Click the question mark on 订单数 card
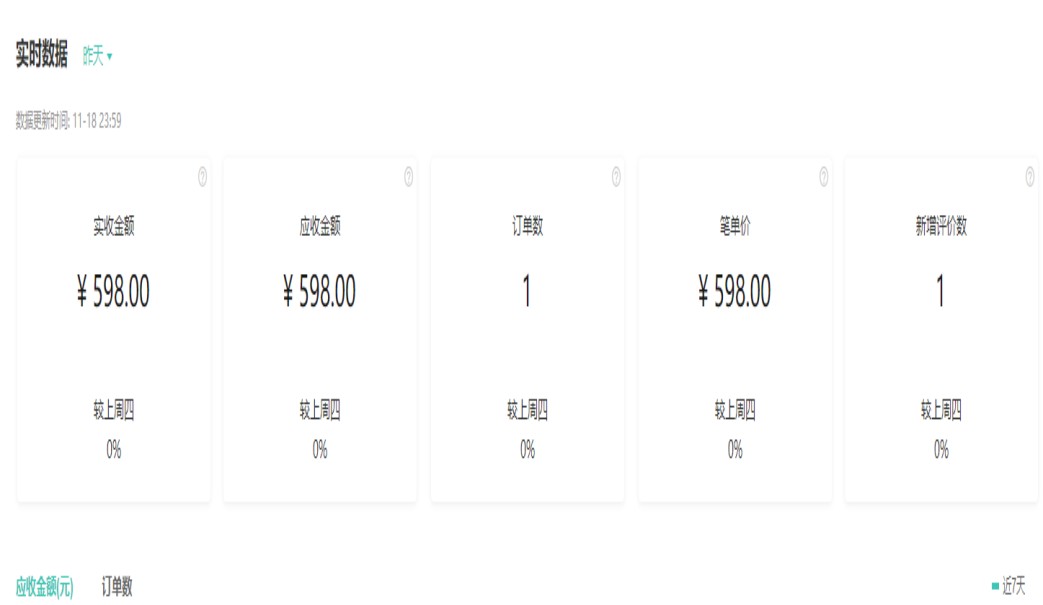 [616, 177]
